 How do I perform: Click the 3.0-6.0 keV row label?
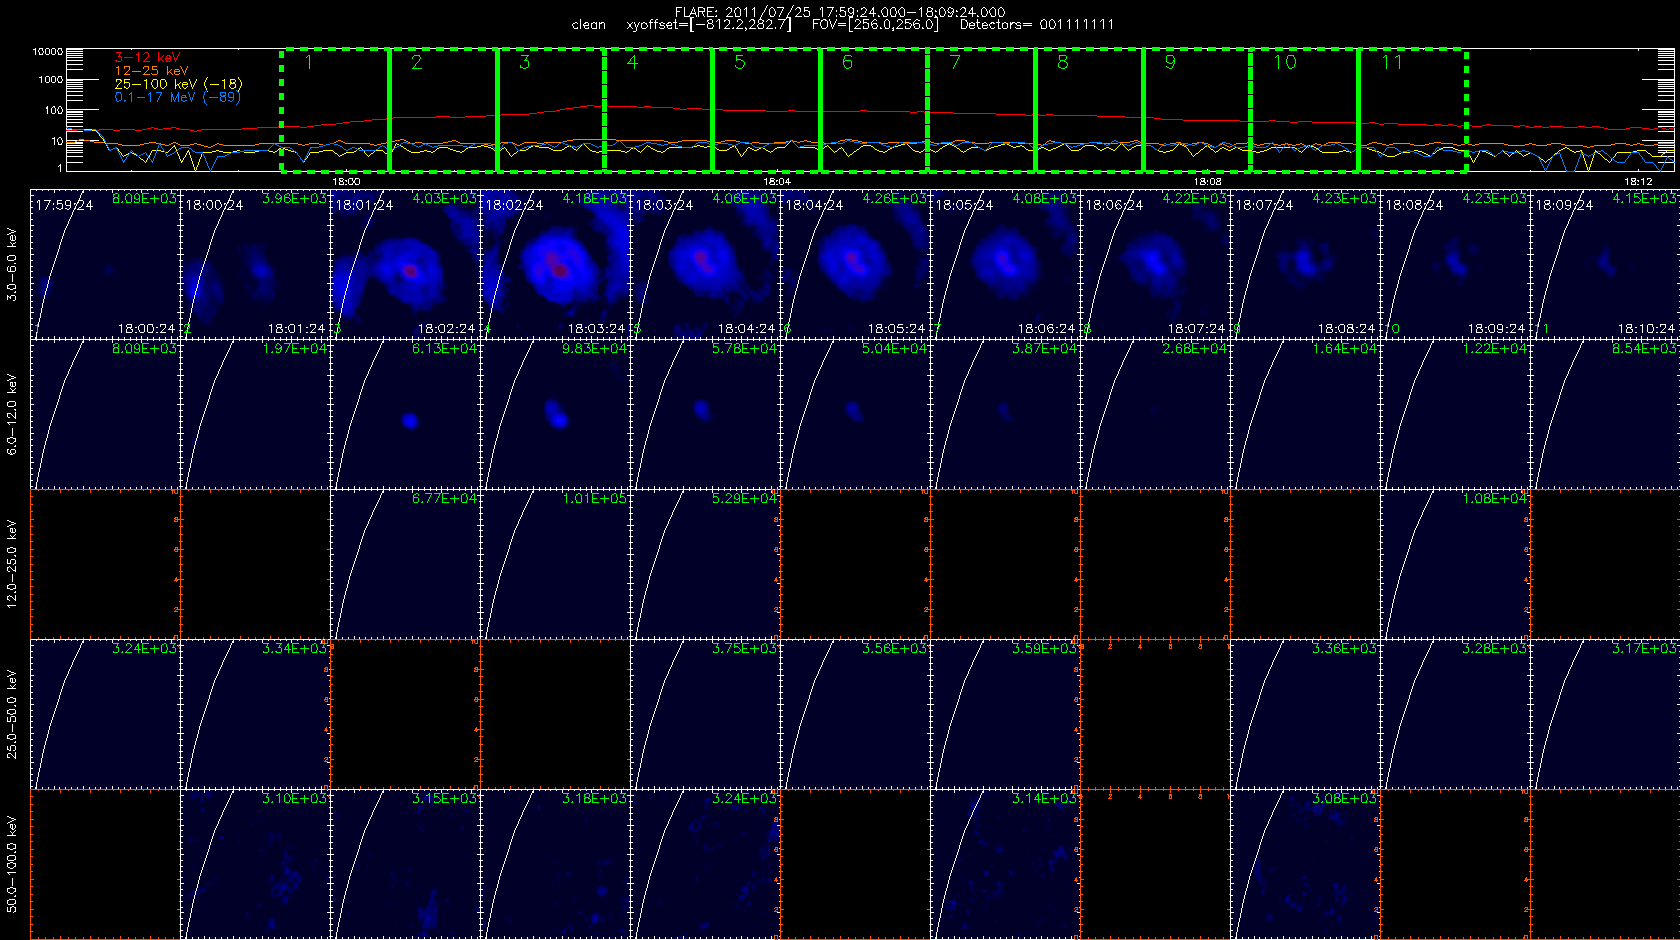(x=12, y=265)
